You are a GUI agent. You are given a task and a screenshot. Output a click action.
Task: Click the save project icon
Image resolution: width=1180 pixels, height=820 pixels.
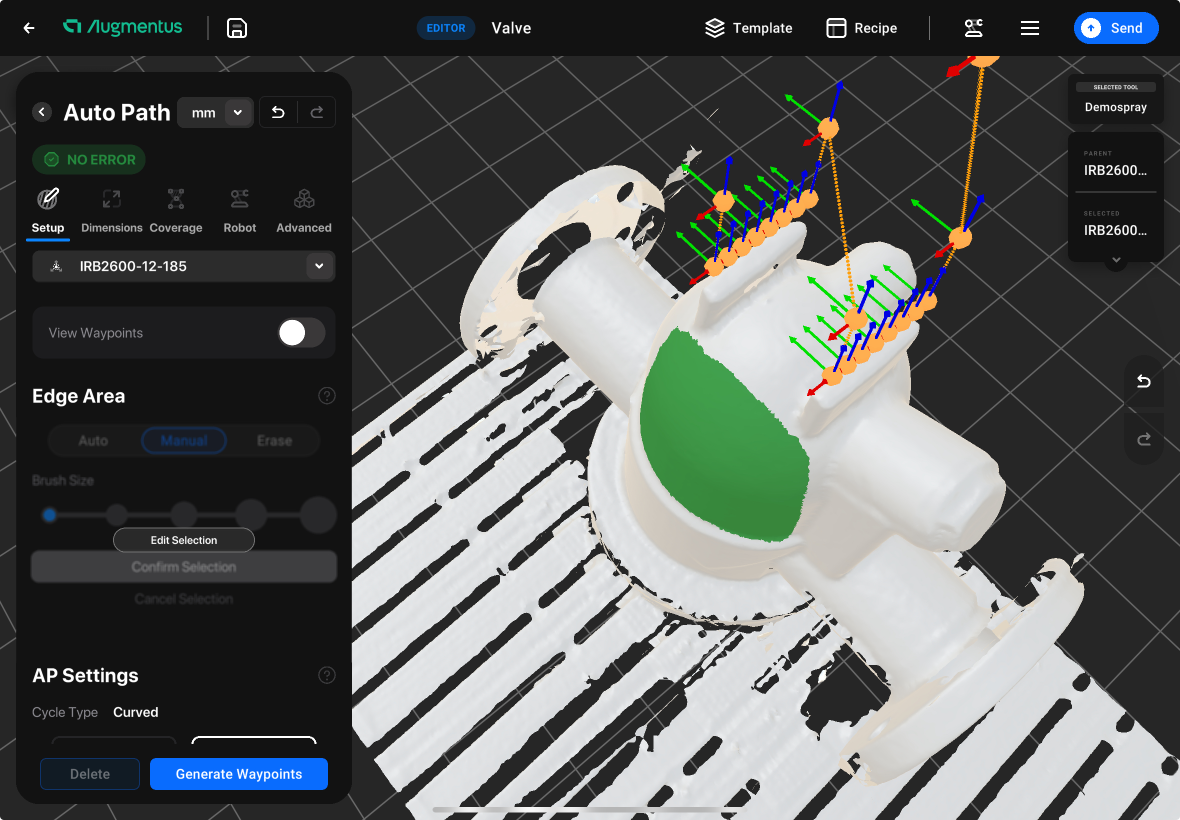[x=236, y=28]
